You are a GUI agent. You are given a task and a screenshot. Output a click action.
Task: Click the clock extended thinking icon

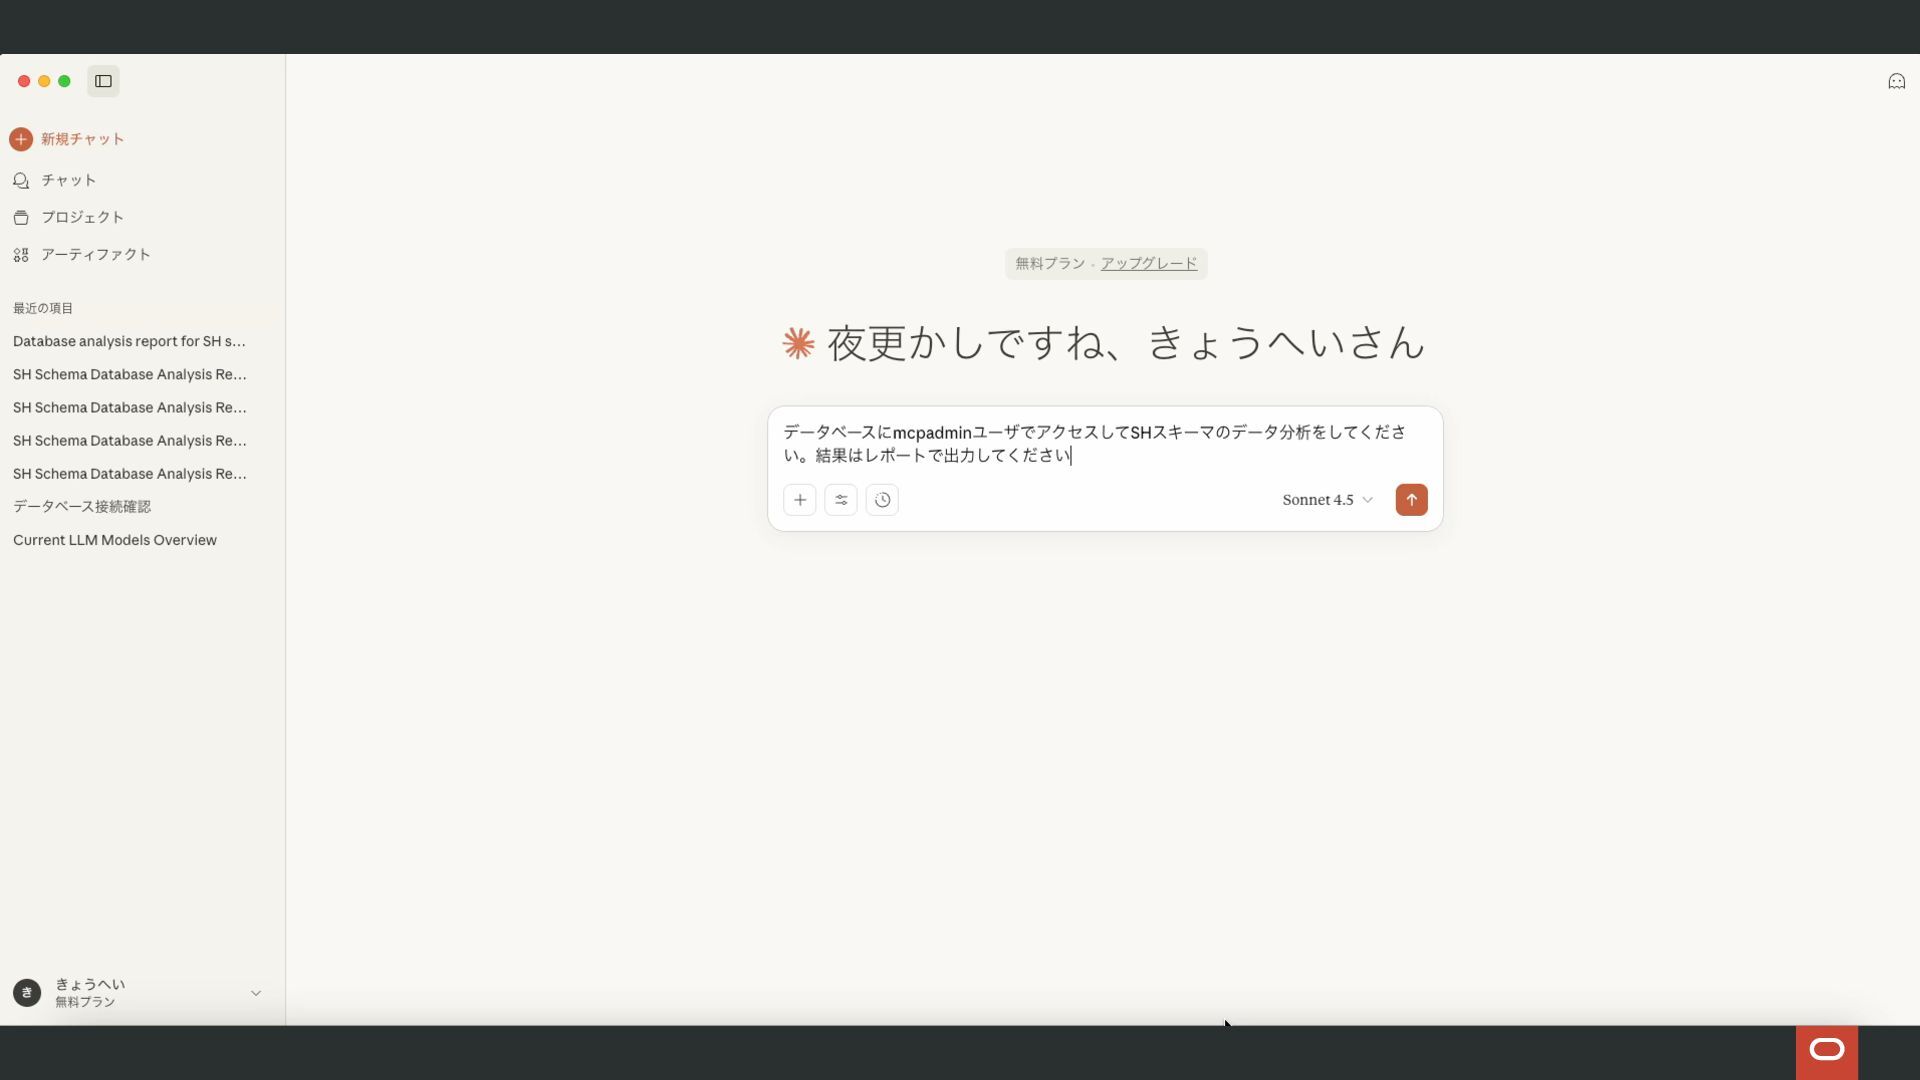[882, 500]
